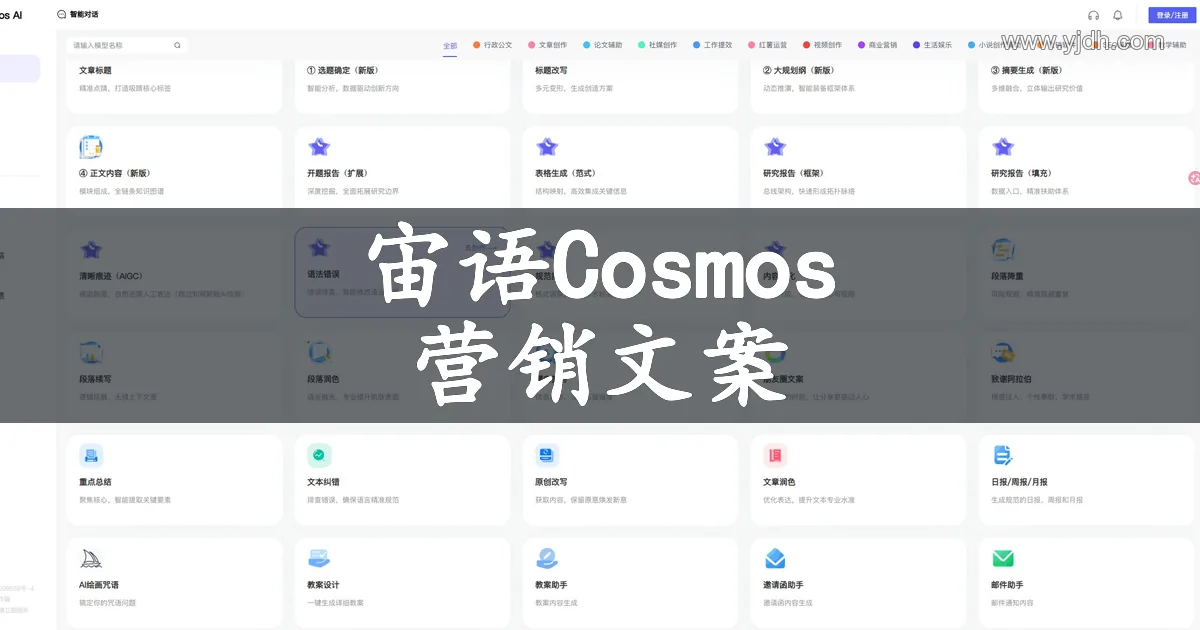This screenshot has height=630, width=1200.
Task: Open the 智能对话 chat icon in header
Action: click(62, 14)
